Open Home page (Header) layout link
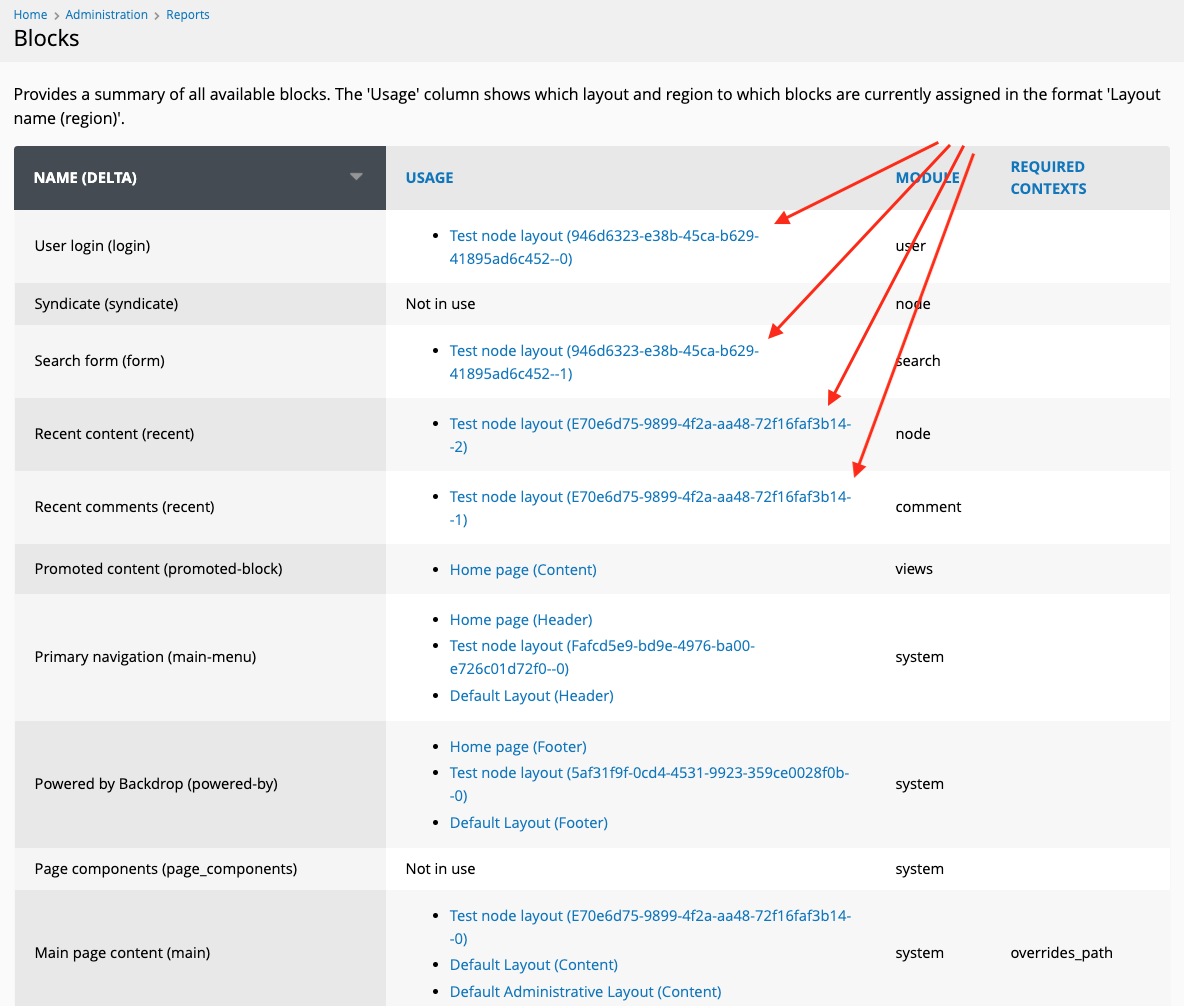Image resolution: width=1184 pixels, height=1006 pixels. [x=521, y=619]
